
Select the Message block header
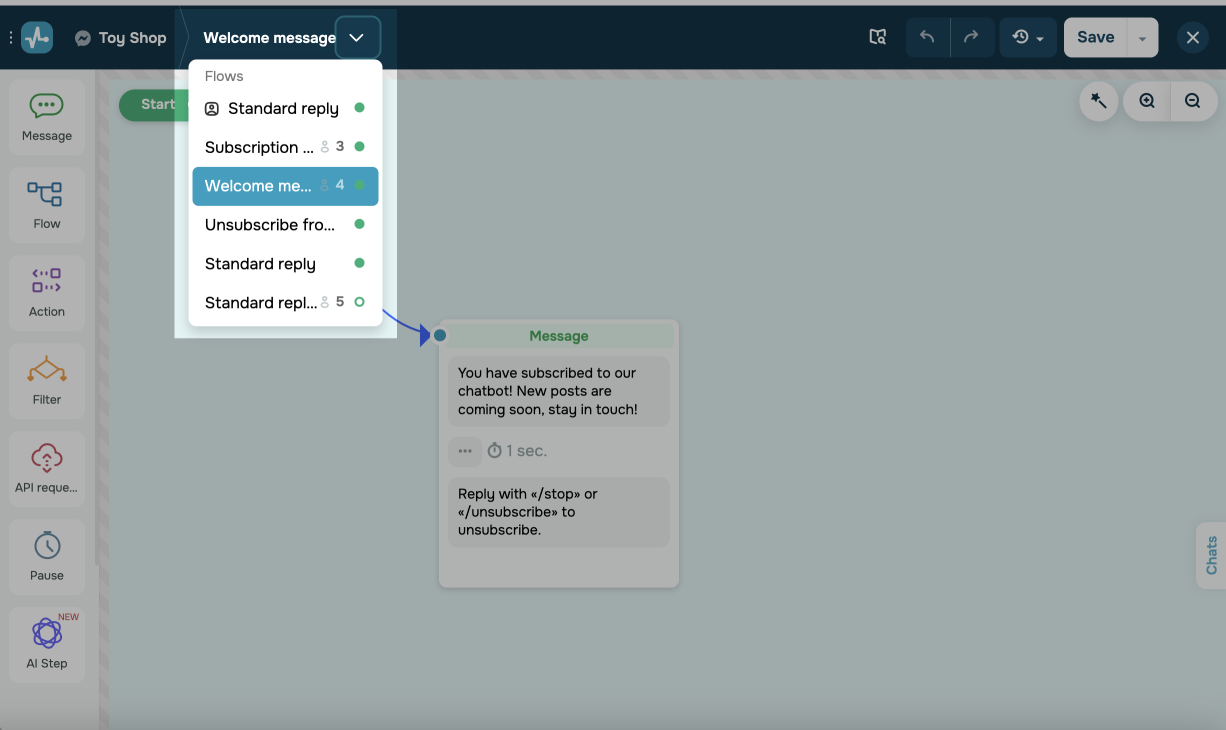pos(559,336)
